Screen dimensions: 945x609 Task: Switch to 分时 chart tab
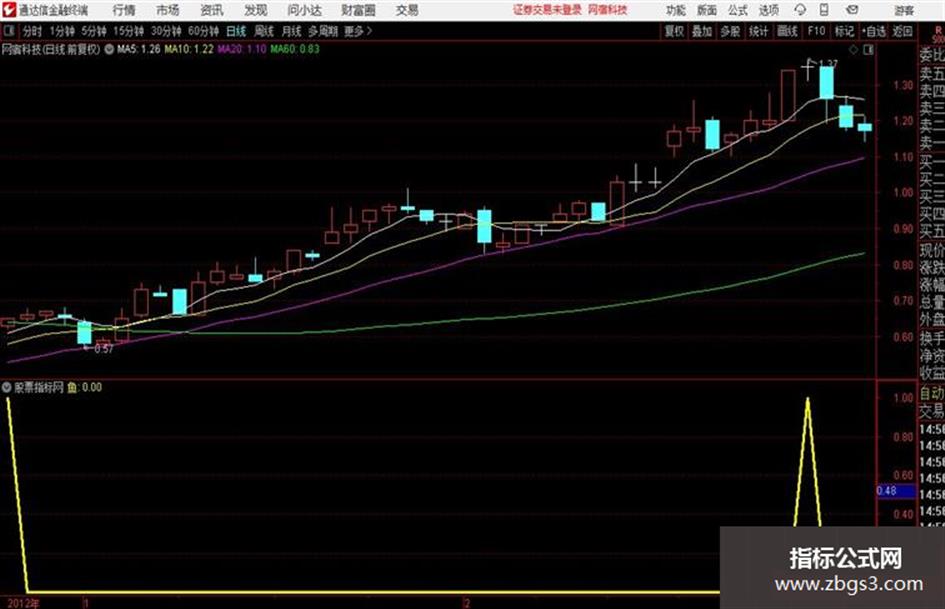pos(33,31)
